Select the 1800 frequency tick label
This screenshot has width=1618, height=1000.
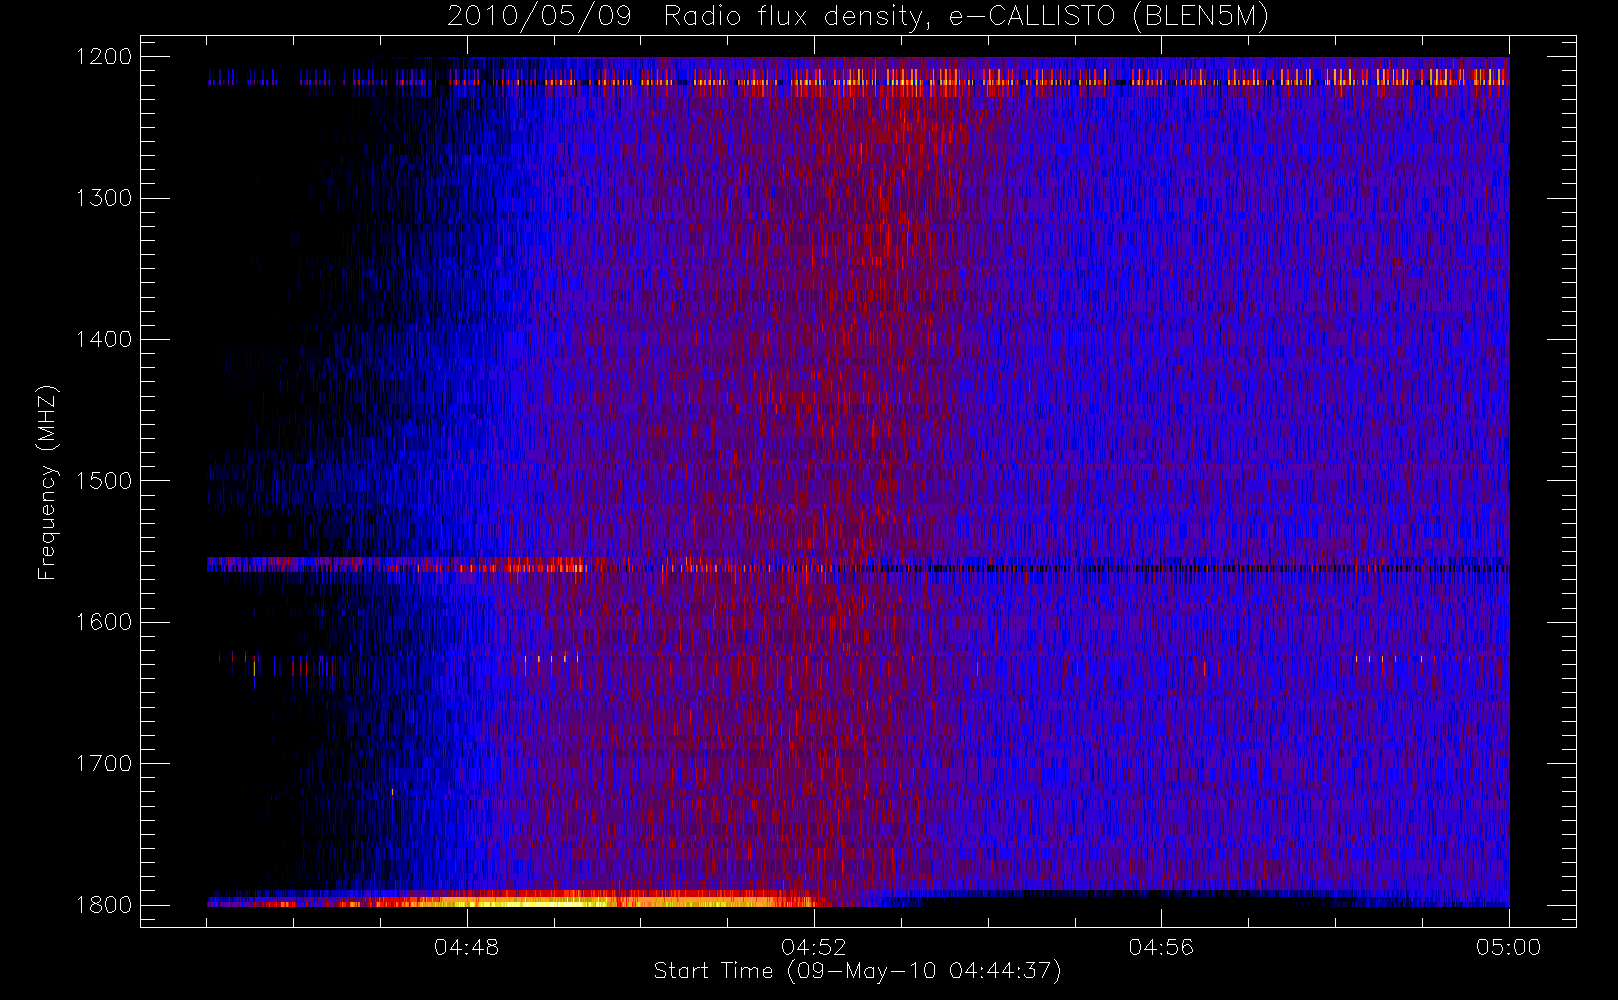coord(105,905)
